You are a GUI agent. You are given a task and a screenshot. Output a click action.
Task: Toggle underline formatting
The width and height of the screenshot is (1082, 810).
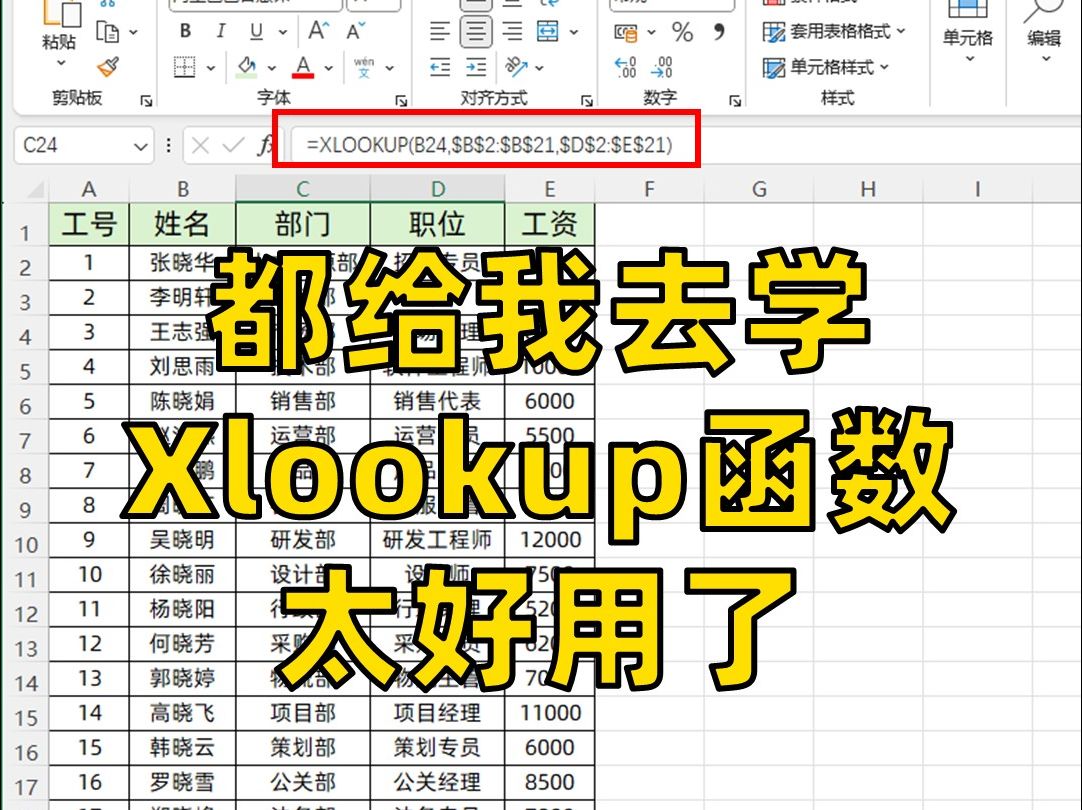coord(256,31)
